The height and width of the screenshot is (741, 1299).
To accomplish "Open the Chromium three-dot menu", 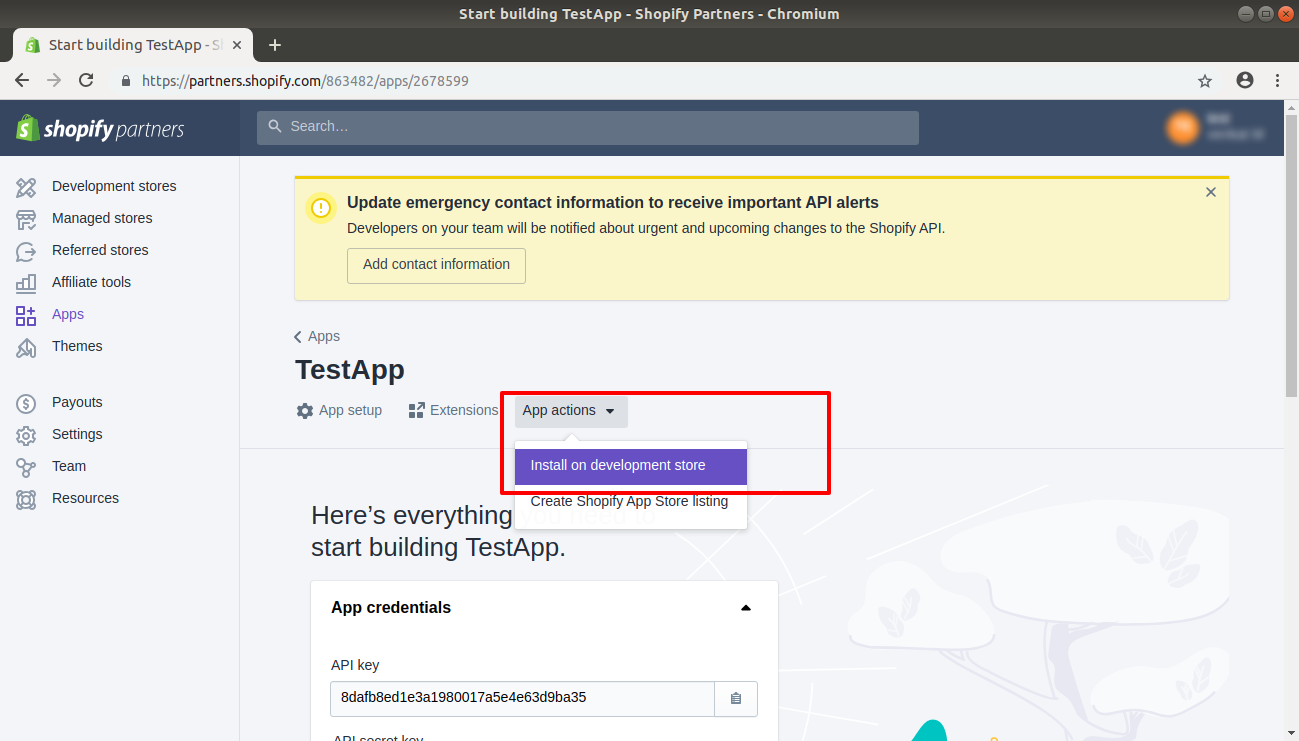I will (x=1277, y=81).
